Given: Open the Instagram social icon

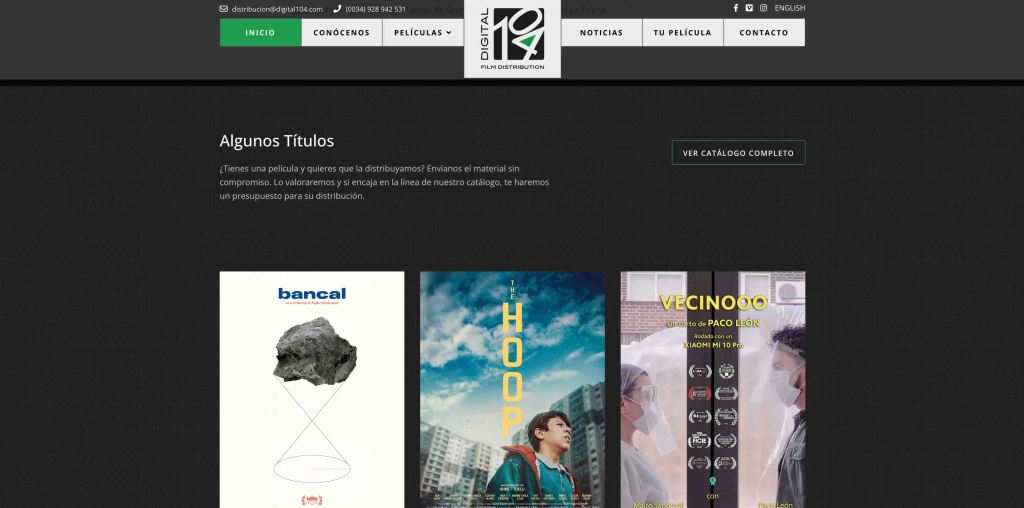Looking at the screenshot, I should pyautogui.click(x=763, y=8).
